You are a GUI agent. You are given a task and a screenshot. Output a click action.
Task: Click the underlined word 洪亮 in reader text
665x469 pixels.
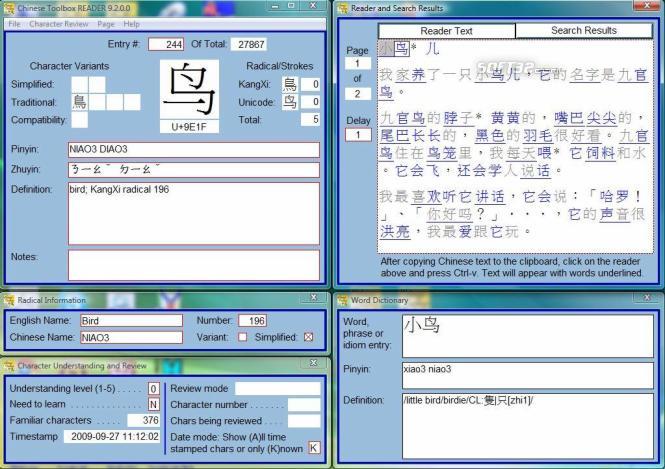(395, 232)
